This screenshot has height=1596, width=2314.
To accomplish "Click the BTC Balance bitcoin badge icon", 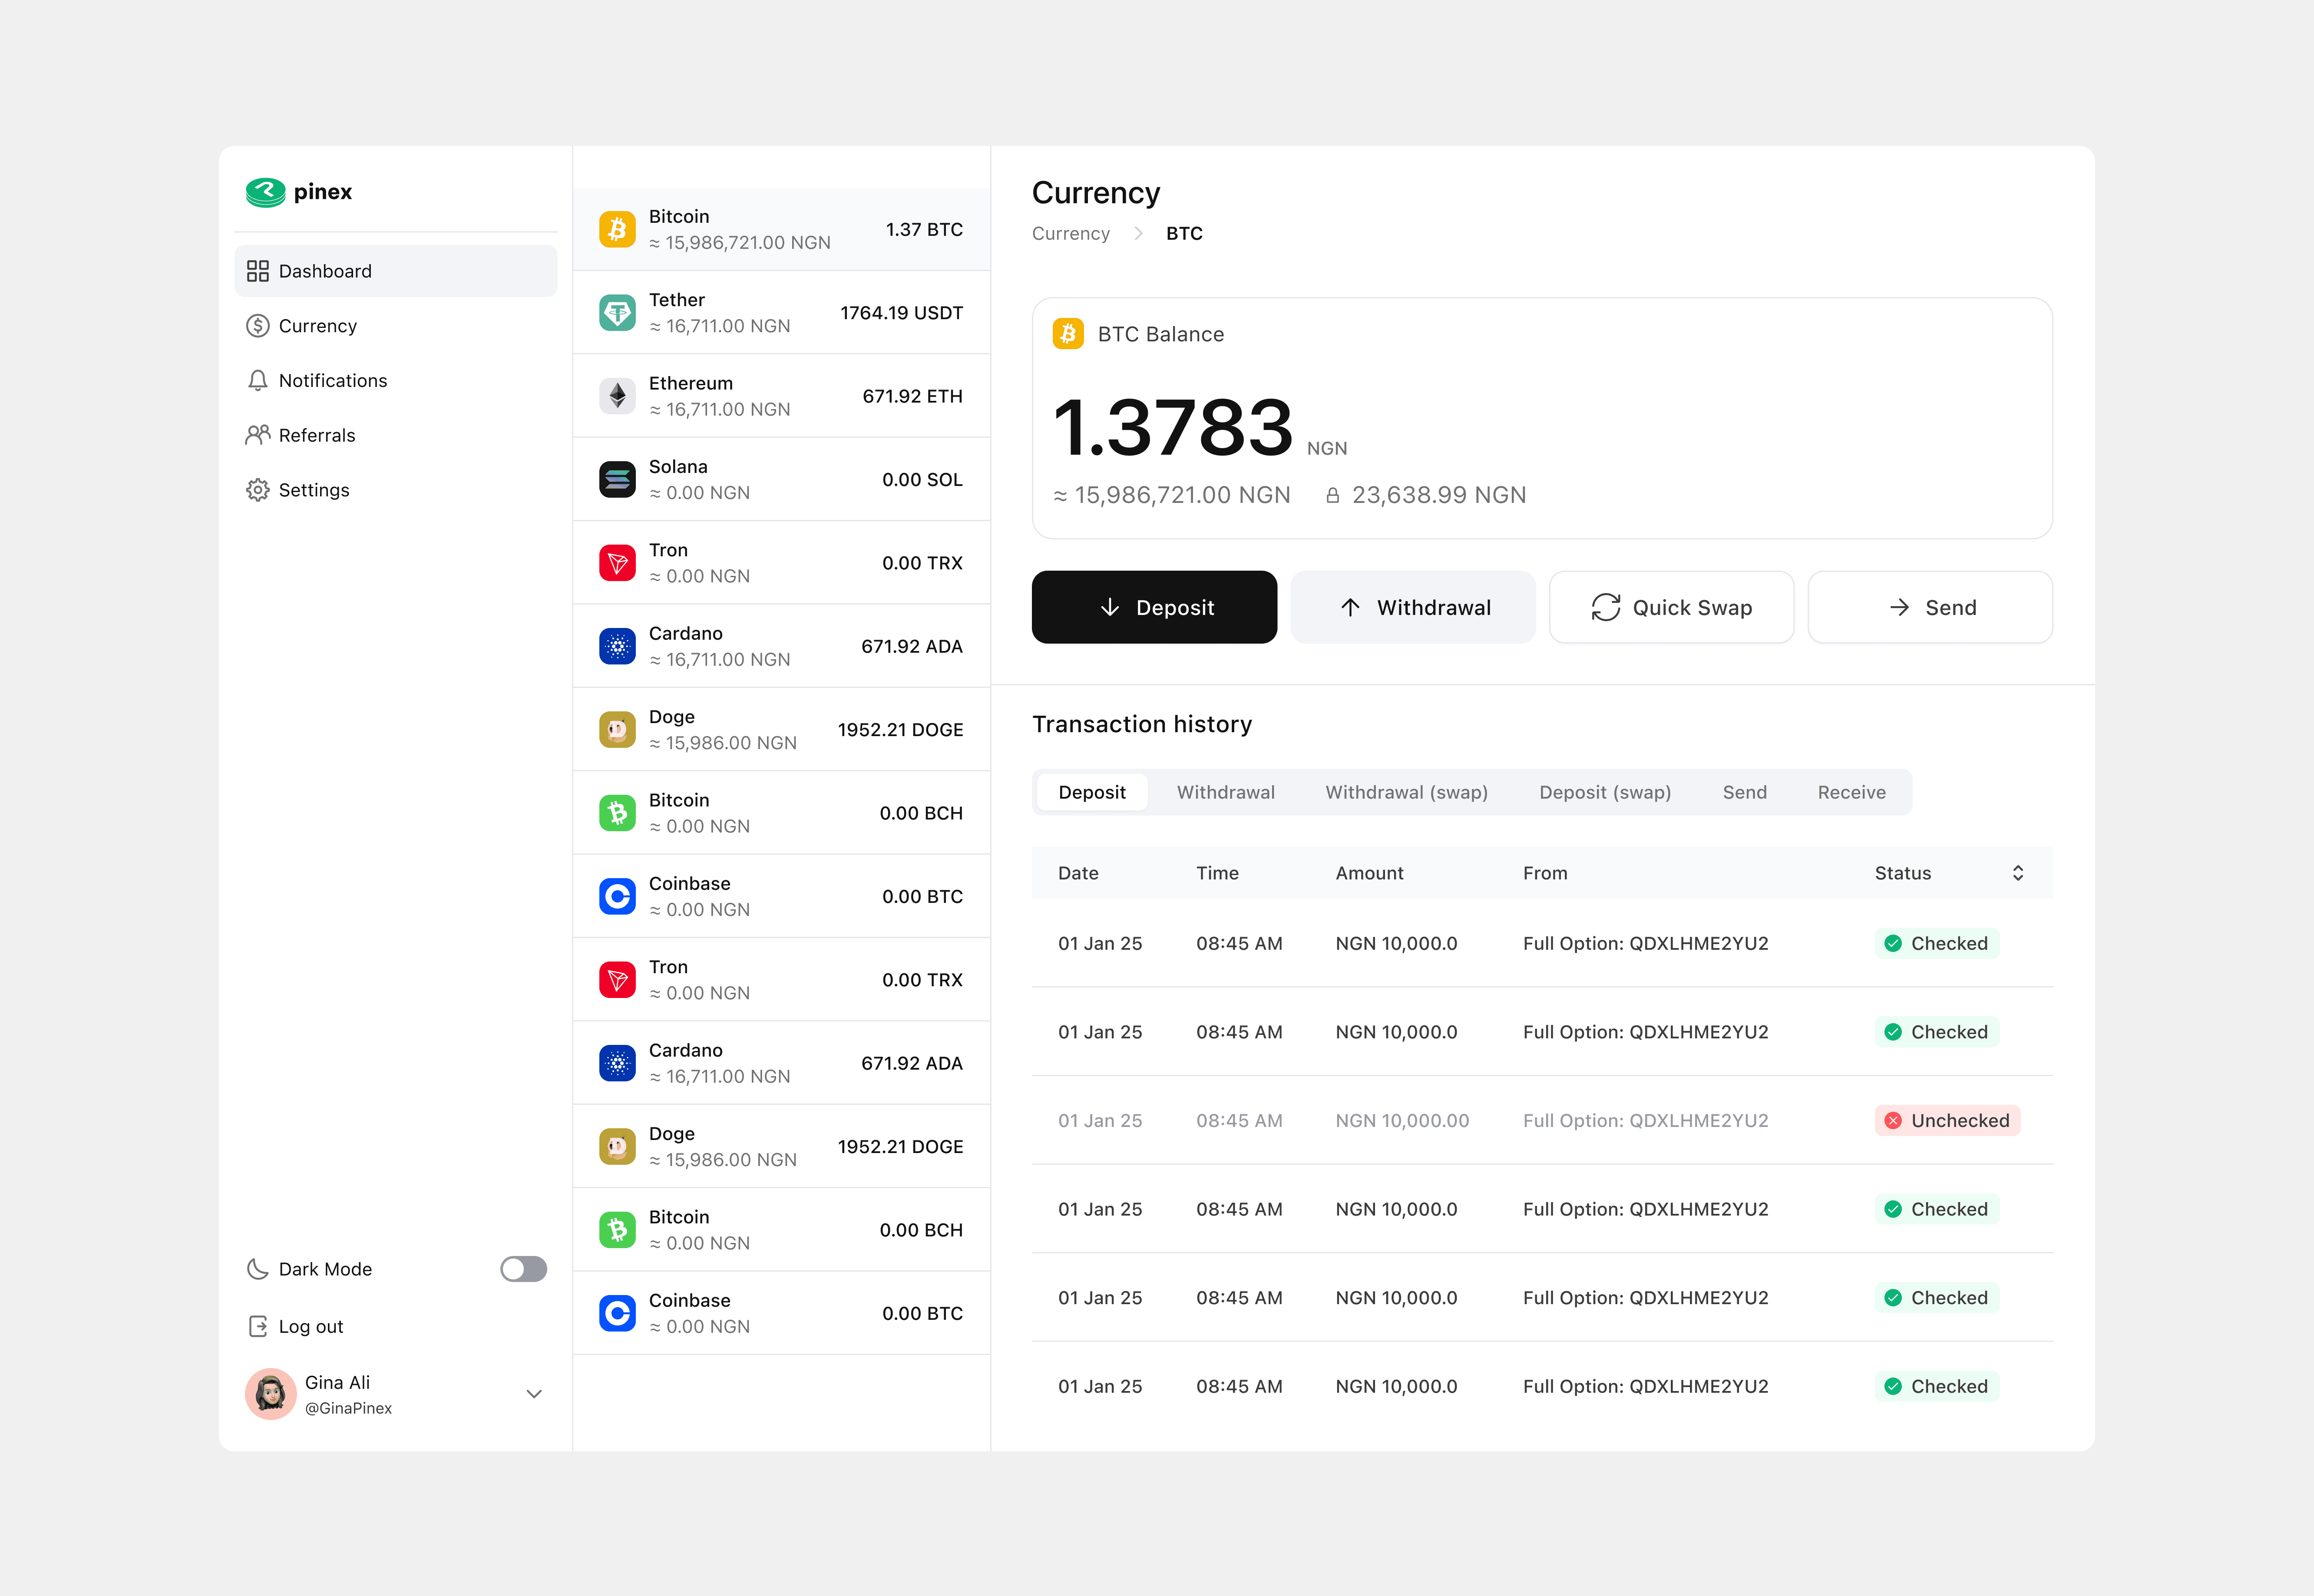I will coord(1067,333).
